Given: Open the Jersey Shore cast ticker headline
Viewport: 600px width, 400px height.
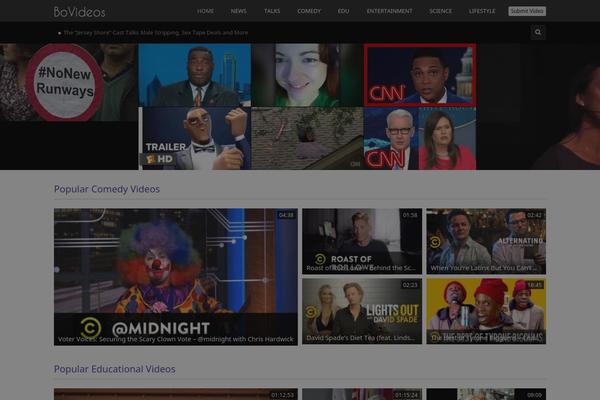Looking at the screenshot, I should pyautogui.click(x=156, y=33).
